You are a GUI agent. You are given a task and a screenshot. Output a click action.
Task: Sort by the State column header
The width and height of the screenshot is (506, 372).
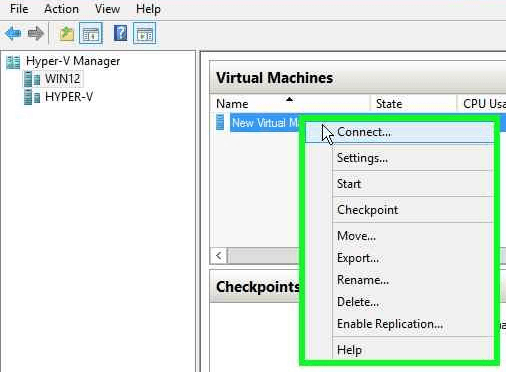(x=413, y=104)
